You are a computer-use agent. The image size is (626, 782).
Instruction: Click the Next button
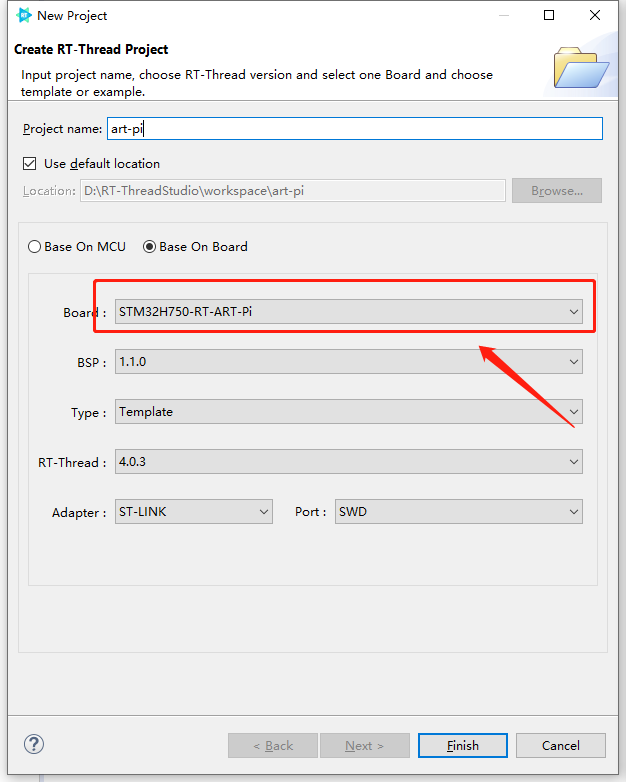(365, 746)
